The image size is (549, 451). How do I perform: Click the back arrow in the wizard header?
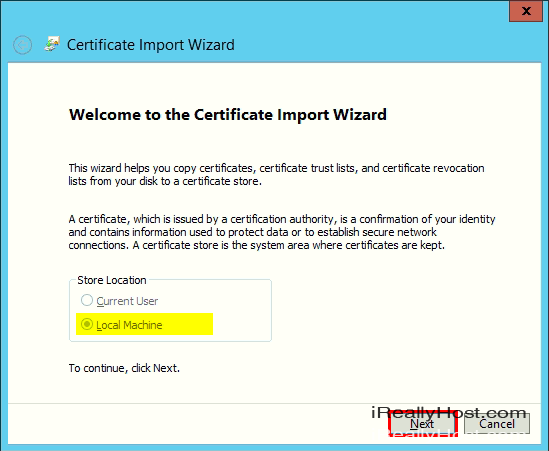click(x=22, y=45)
